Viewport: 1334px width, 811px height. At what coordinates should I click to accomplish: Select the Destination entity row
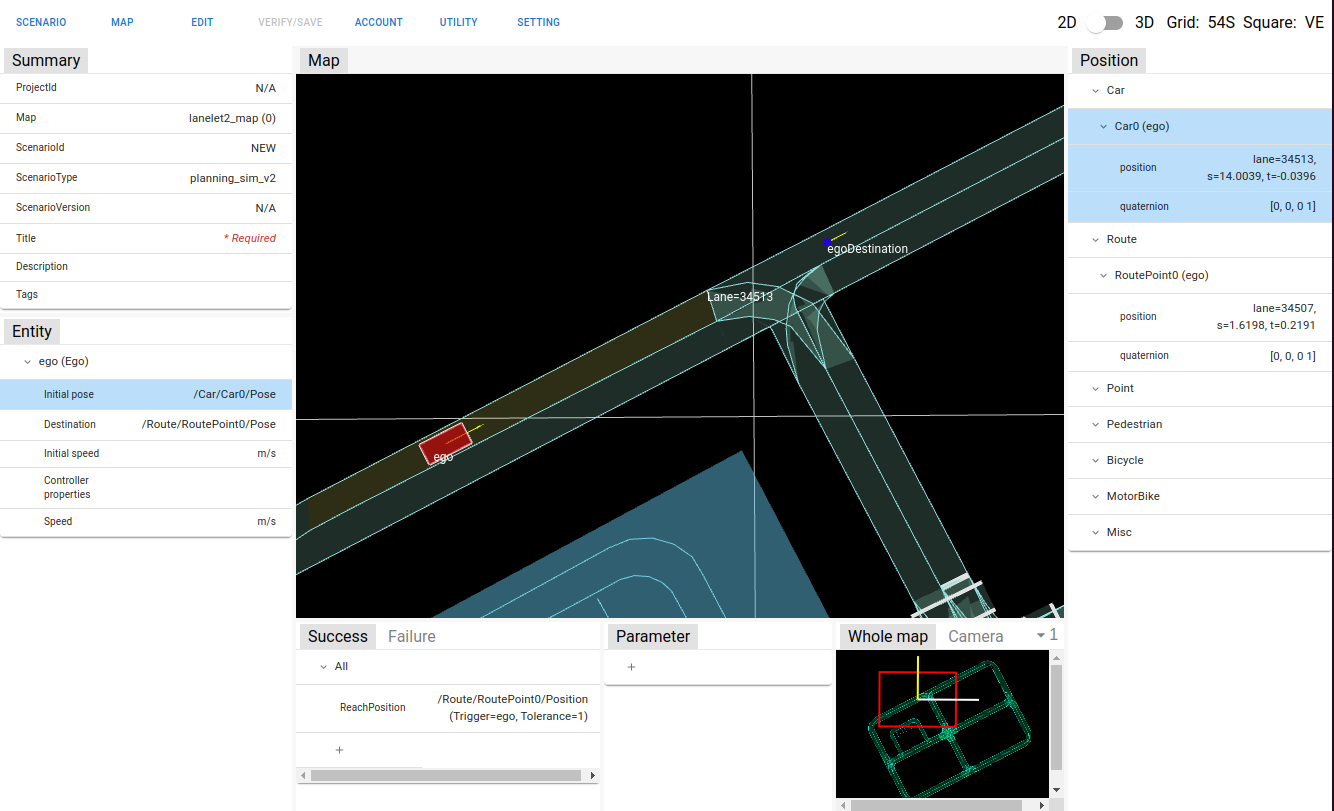click(146, 424)
